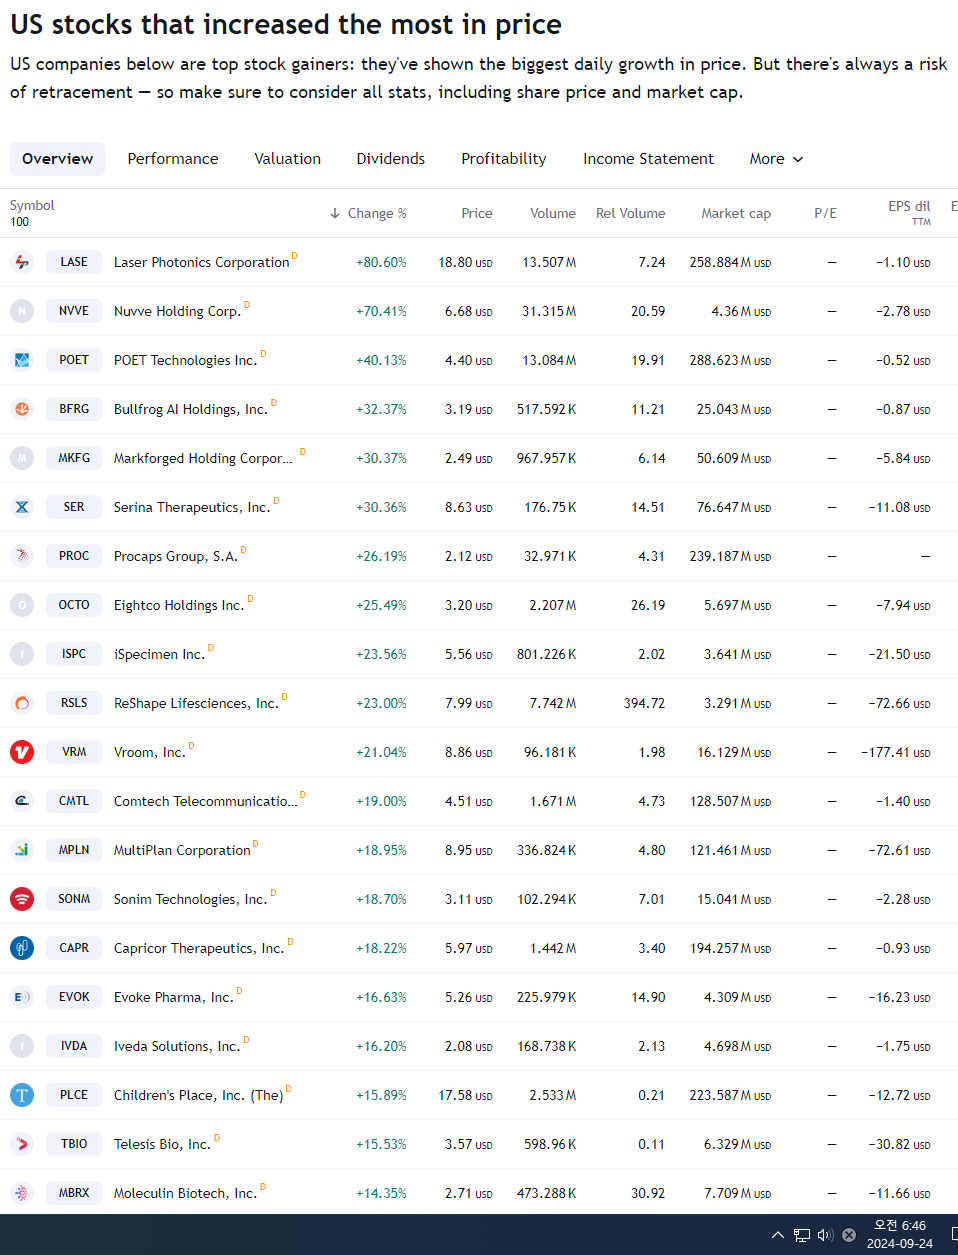Image resolution: width=958 pixels, height=1255 pixels.
Task: Click the delayed data marker next to Laser Photonics
Action: [295, 256]
